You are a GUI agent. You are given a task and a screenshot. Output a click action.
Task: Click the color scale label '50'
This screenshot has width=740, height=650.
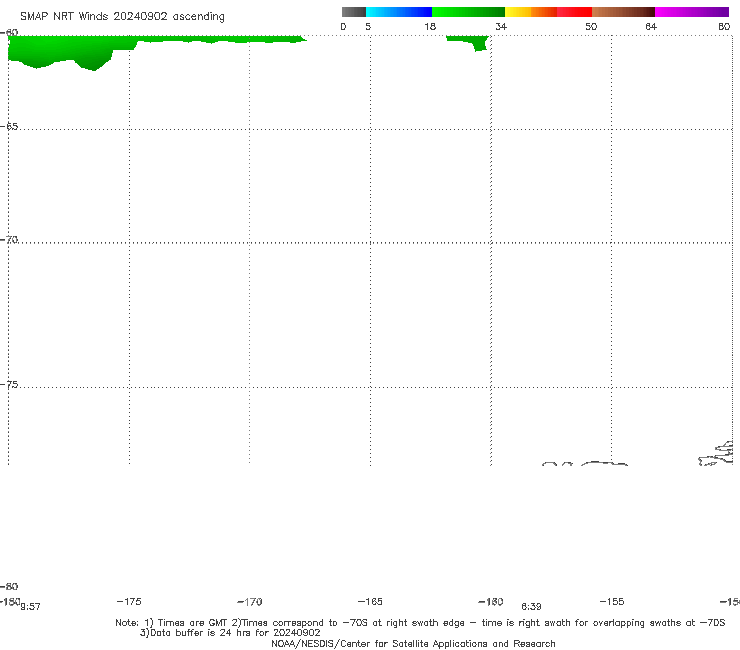(591, 27)
